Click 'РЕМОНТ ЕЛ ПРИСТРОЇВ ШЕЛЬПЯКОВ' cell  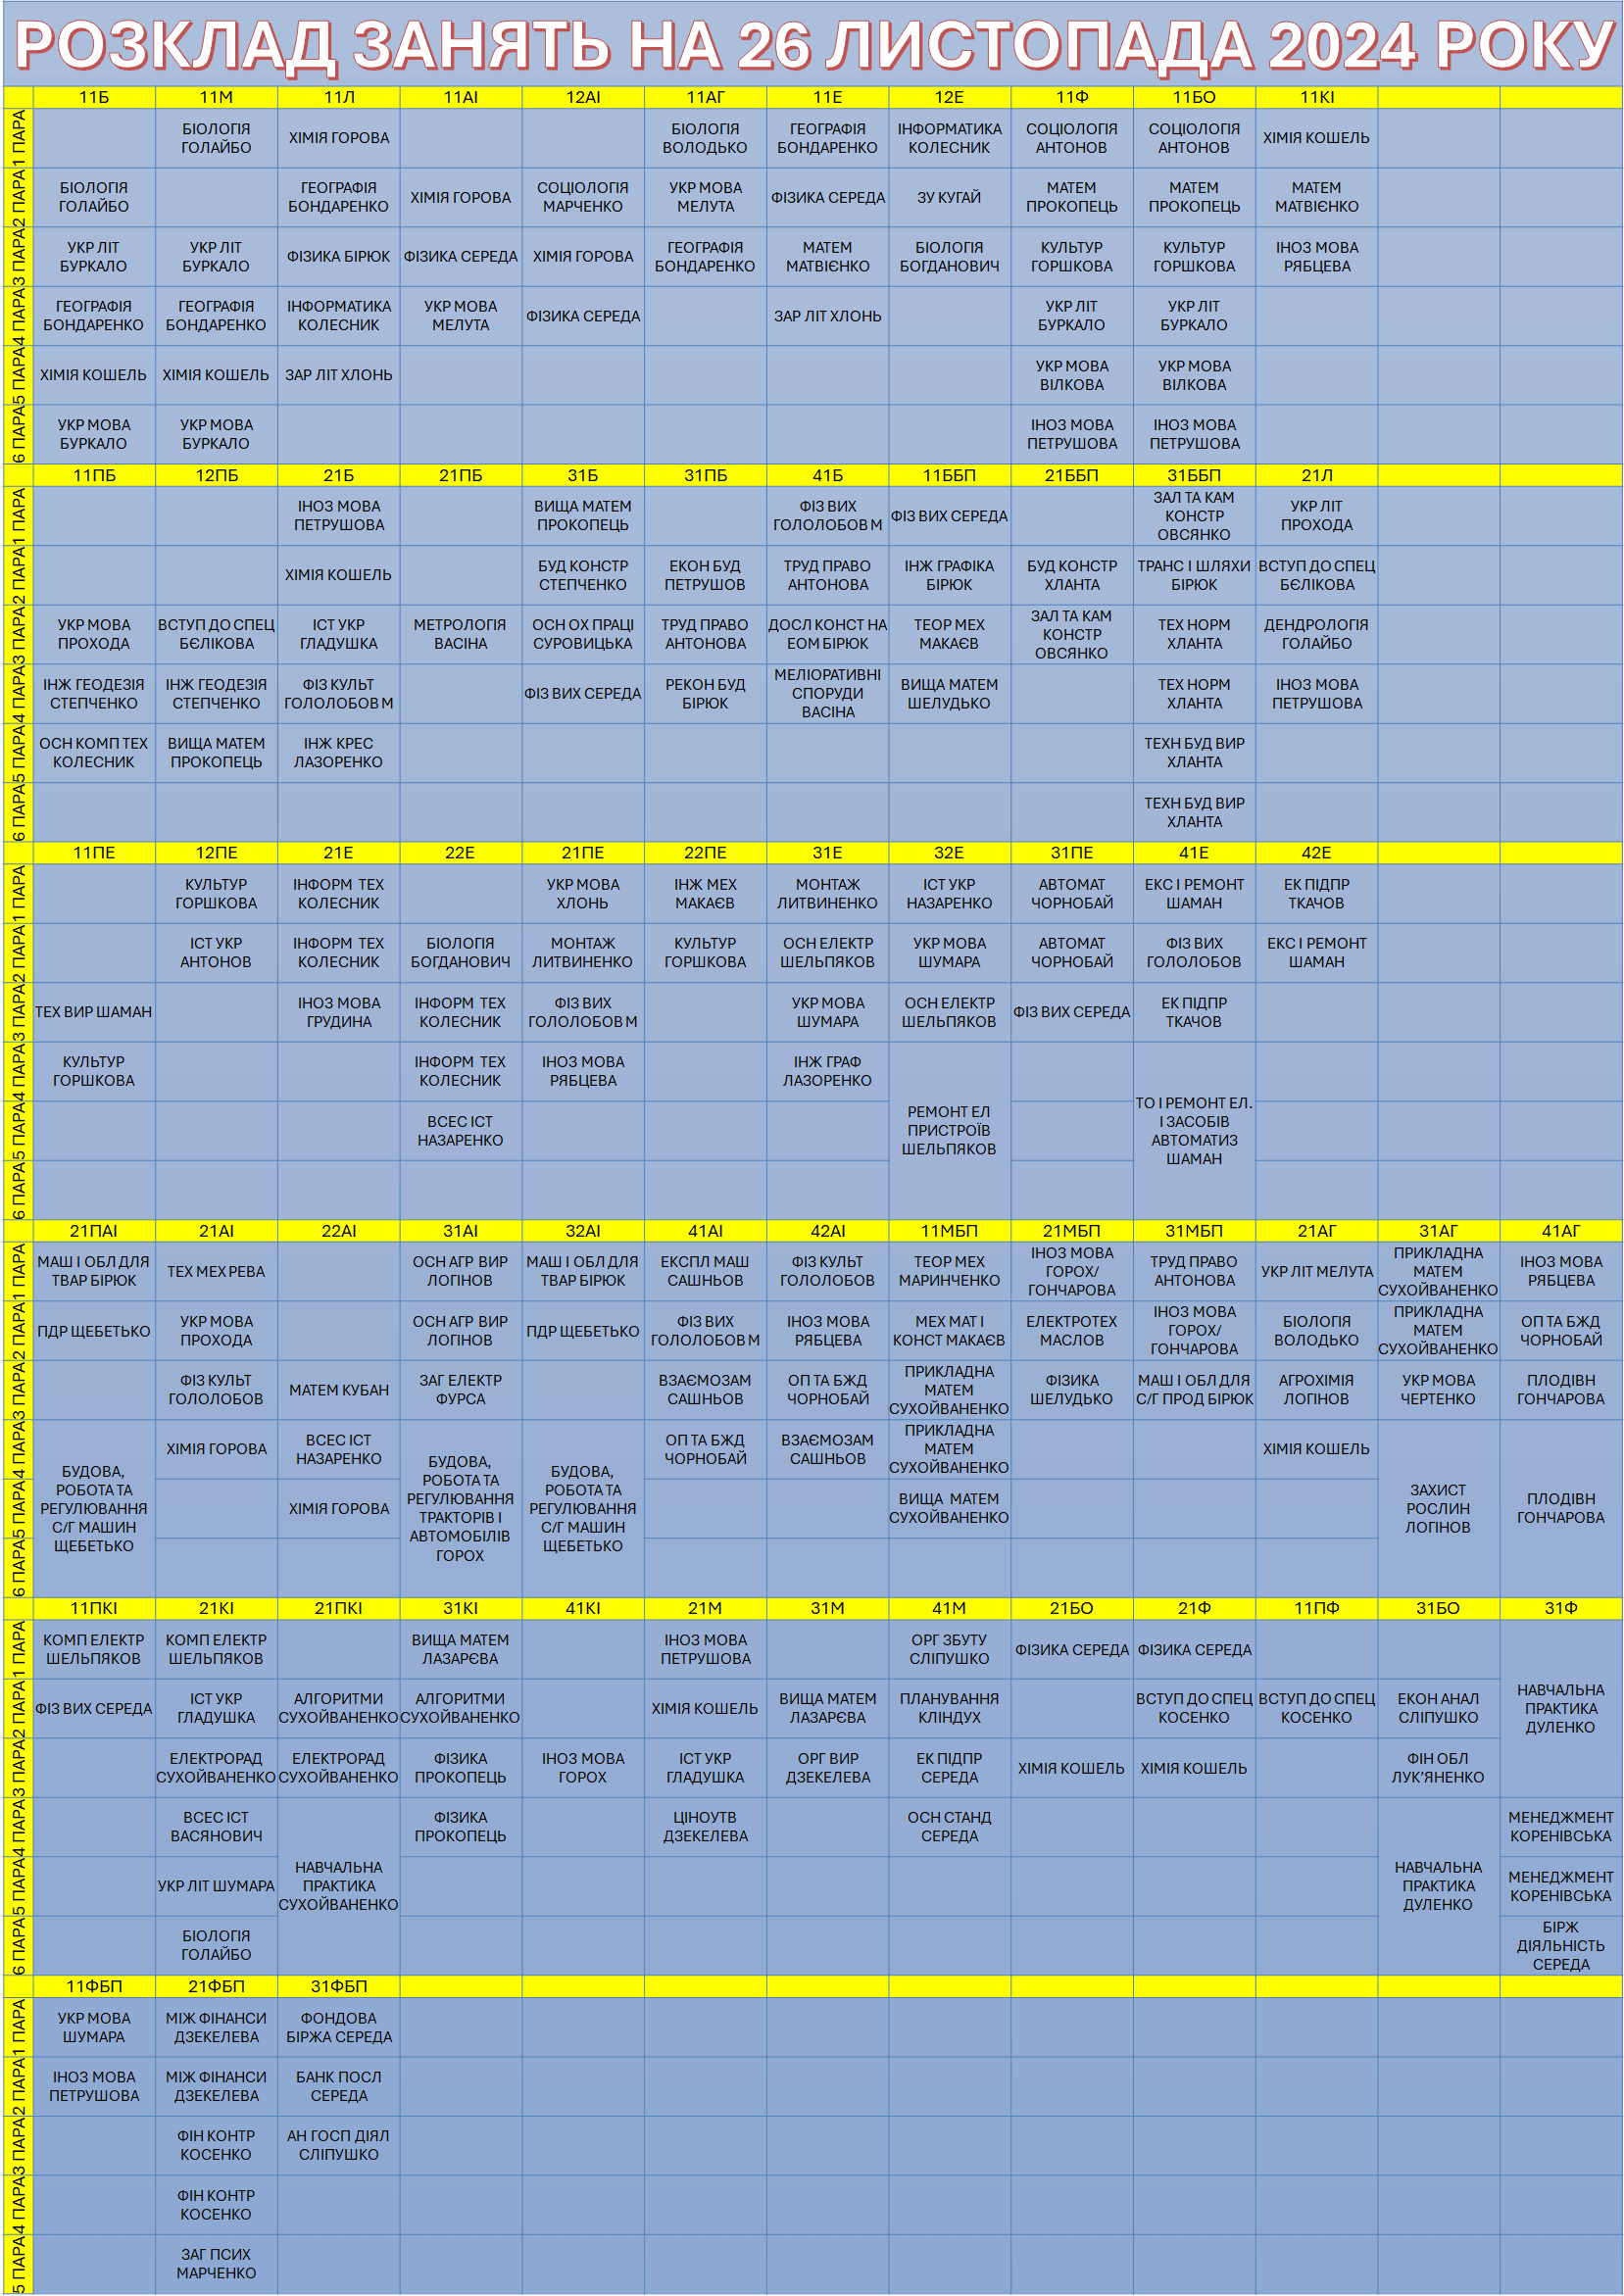point(949,1130)
